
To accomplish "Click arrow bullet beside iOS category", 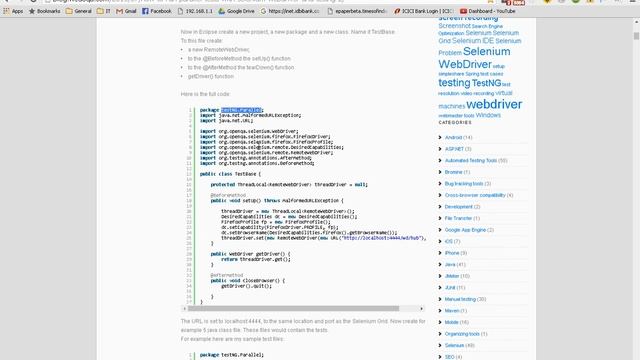I will pyautogui.click(x=440, y=242).
